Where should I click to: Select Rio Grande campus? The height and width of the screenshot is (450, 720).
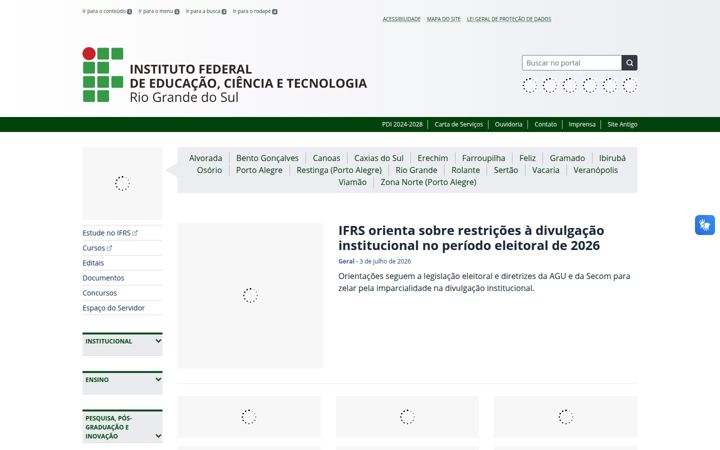pyautogui.click(x=416, y=170)
